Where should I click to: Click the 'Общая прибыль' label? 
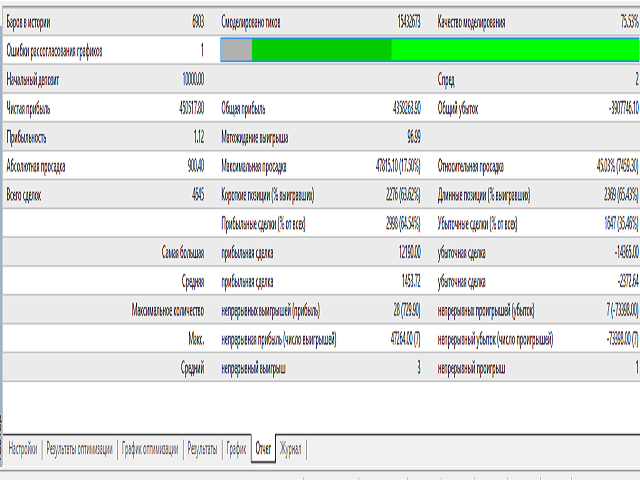(243, 109)
